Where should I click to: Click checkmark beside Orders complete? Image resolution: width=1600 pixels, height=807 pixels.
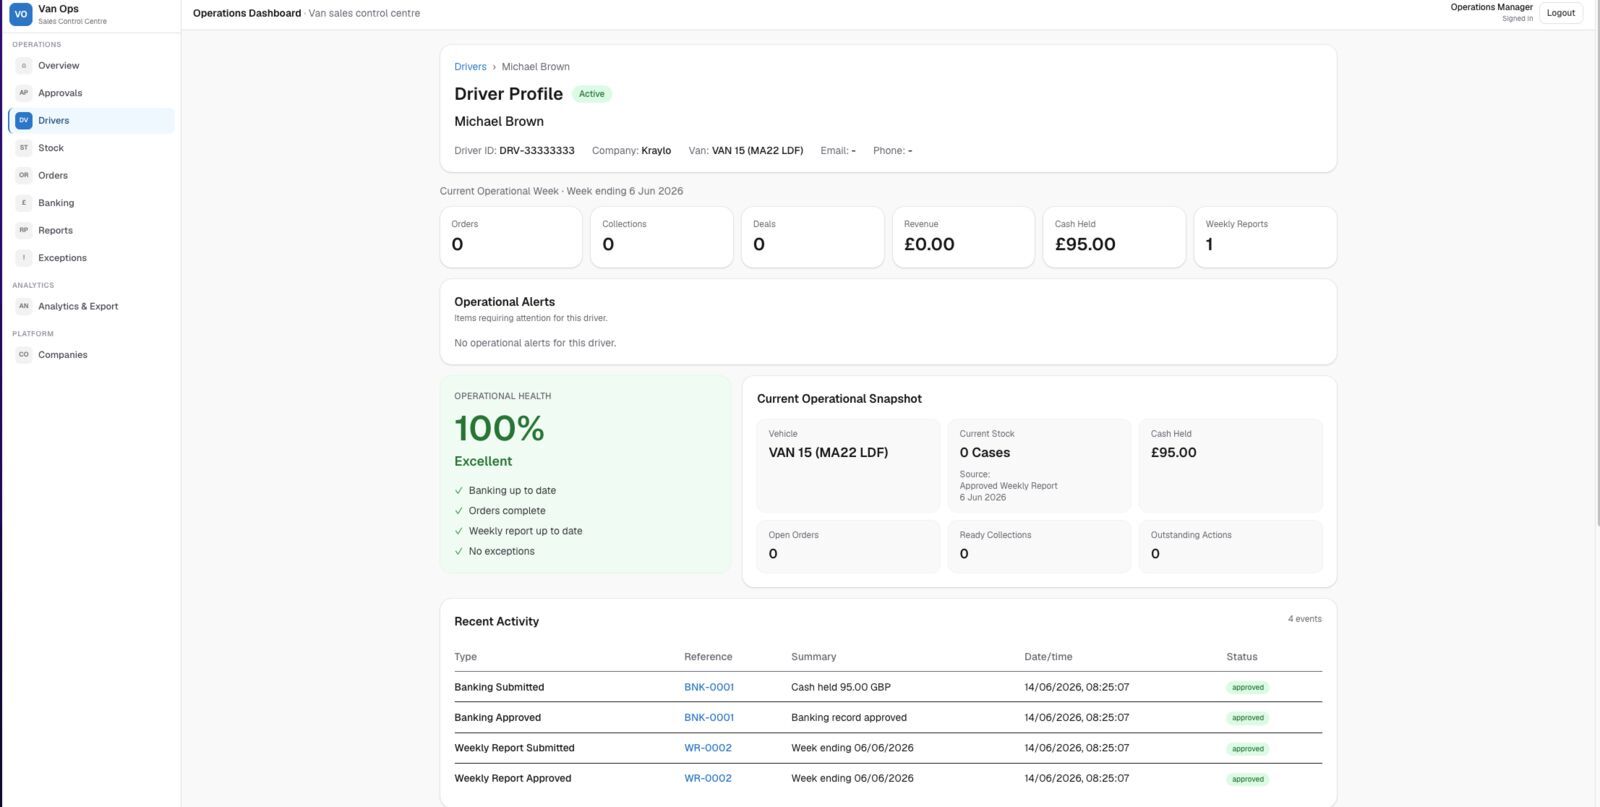coord(459,511)
